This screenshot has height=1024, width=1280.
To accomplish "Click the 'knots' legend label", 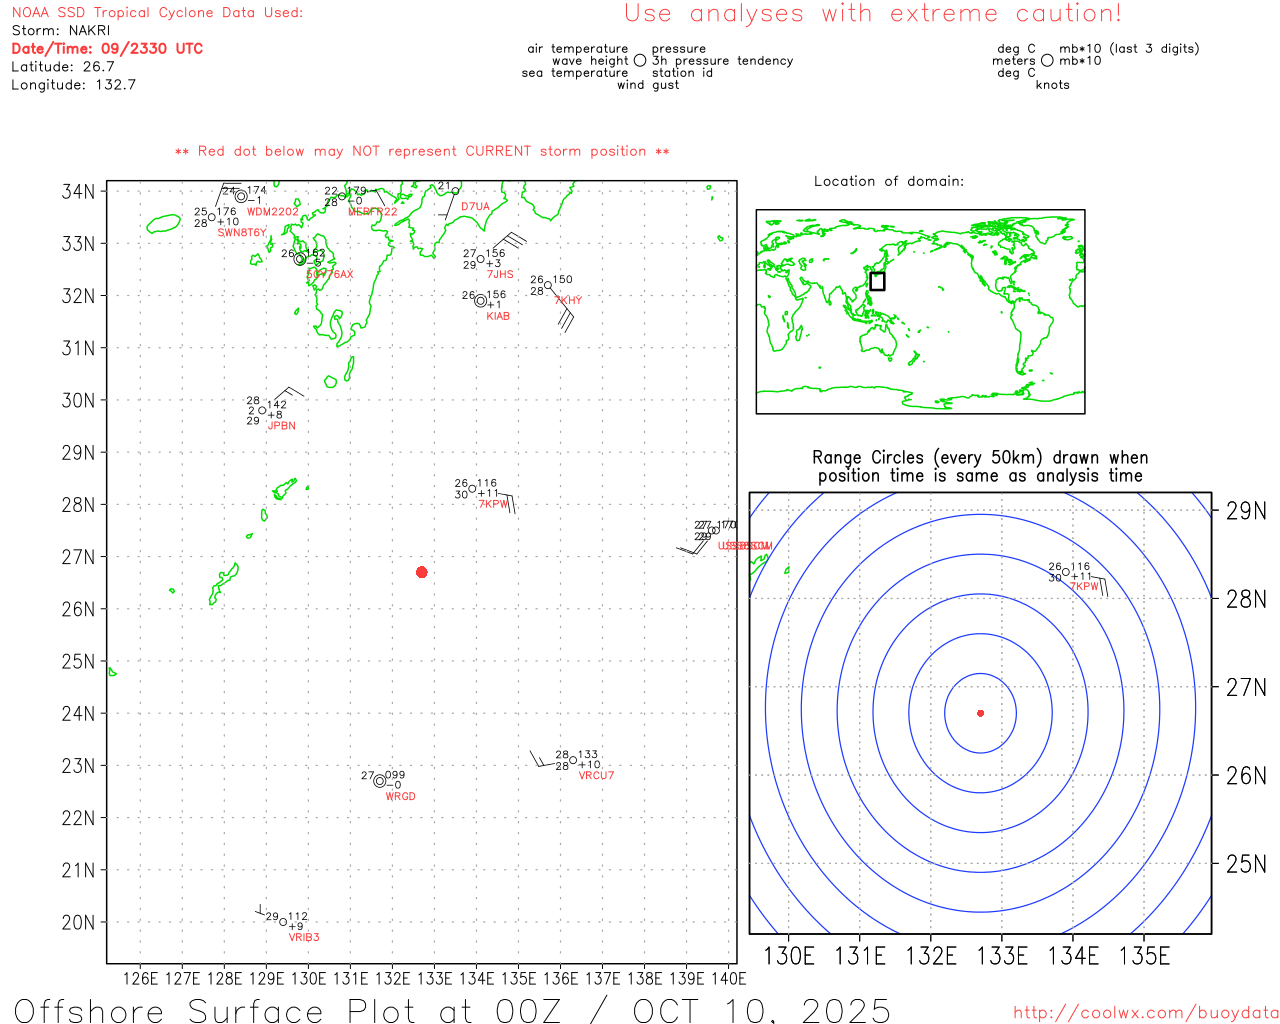I will [1053, 85].
